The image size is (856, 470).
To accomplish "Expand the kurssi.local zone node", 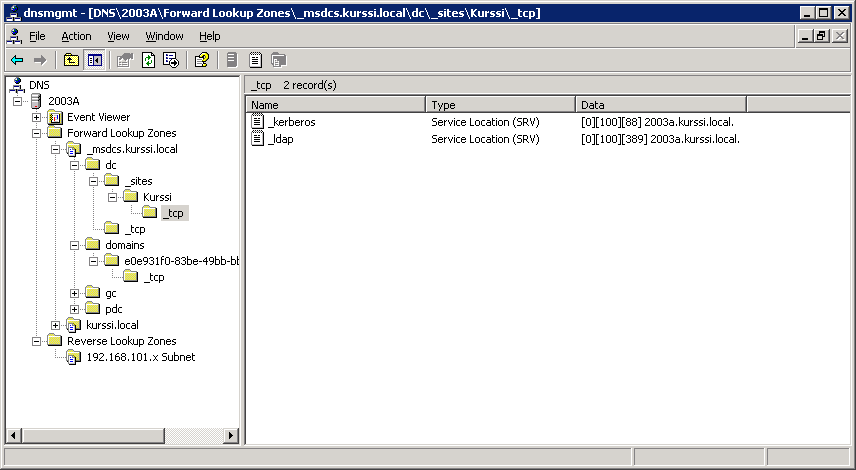I will 55,325.
